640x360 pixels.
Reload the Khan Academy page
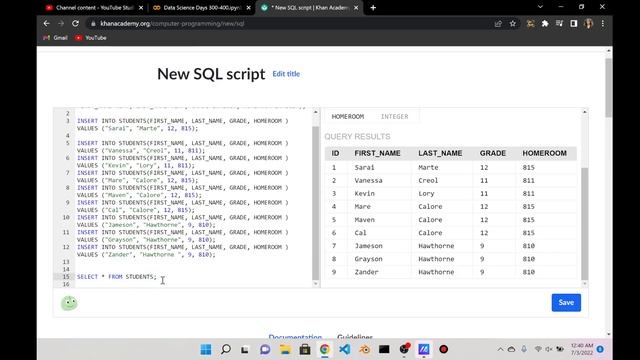(x=76, y=24)
